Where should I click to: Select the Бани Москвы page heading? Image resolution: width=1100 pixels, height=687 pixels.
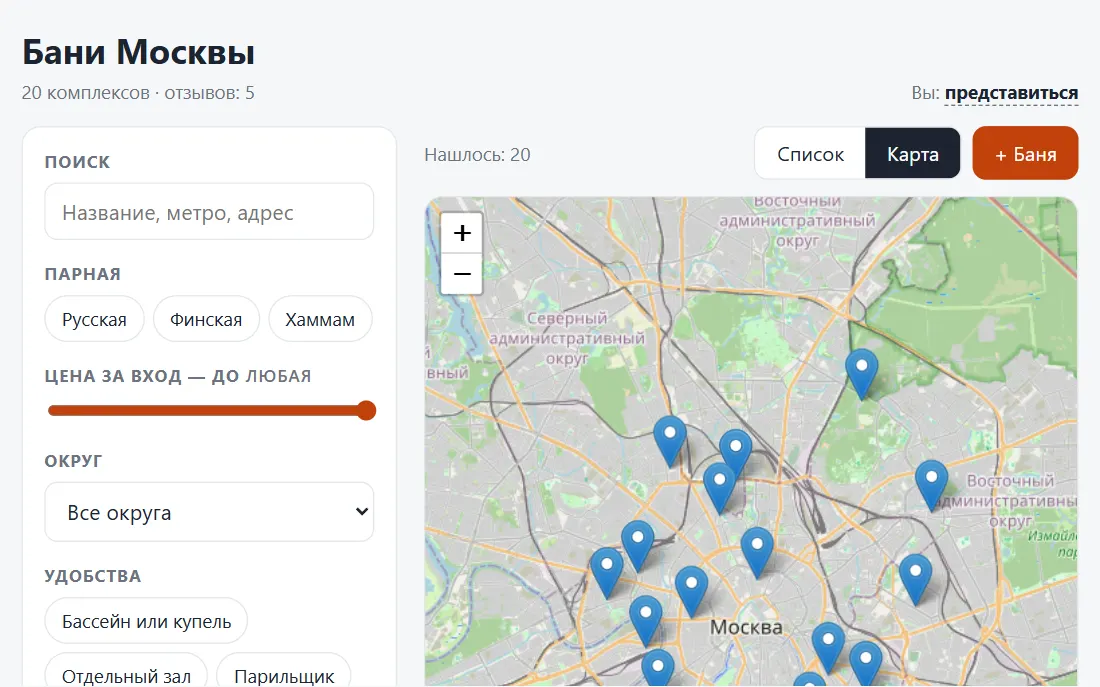(x=138, y=52)
